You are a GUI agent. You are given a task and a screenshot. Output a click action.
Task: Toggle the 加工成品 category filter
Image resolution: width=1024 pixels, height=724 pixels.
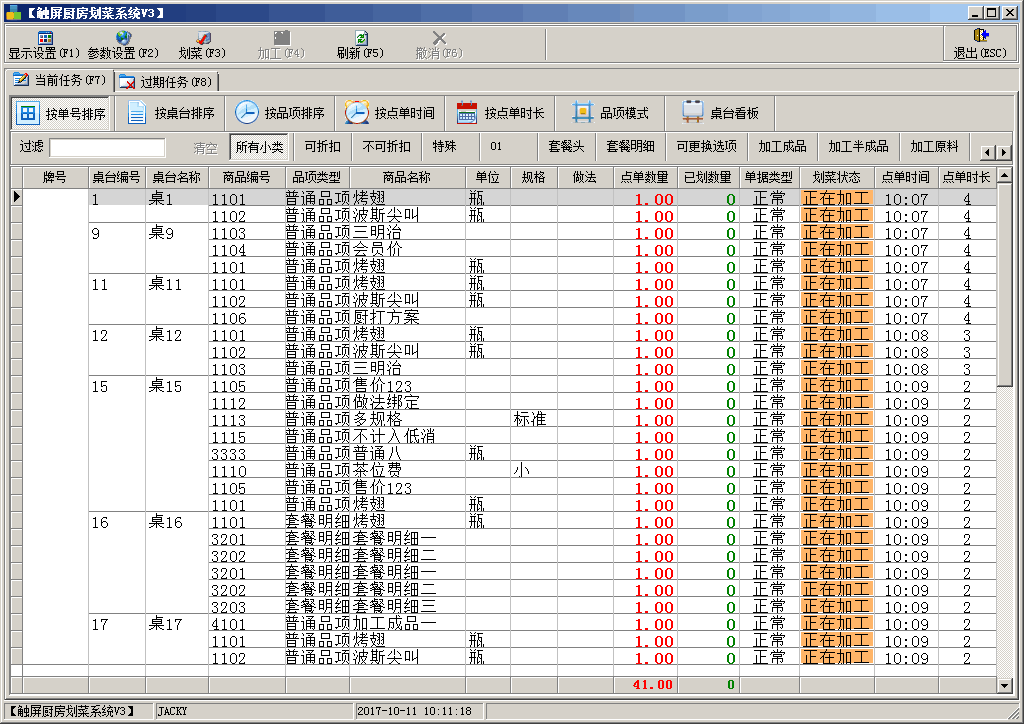[782, 147]
